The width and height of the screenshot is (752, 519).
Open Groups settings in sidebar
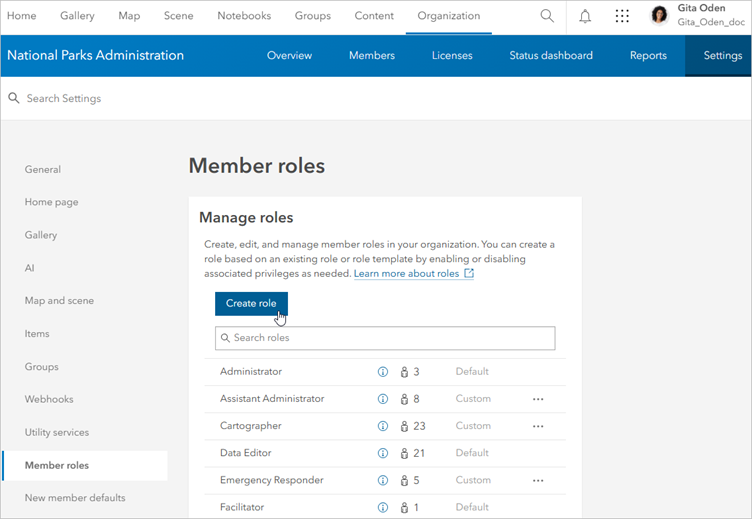pyautogui.click(x=42, y=367)
